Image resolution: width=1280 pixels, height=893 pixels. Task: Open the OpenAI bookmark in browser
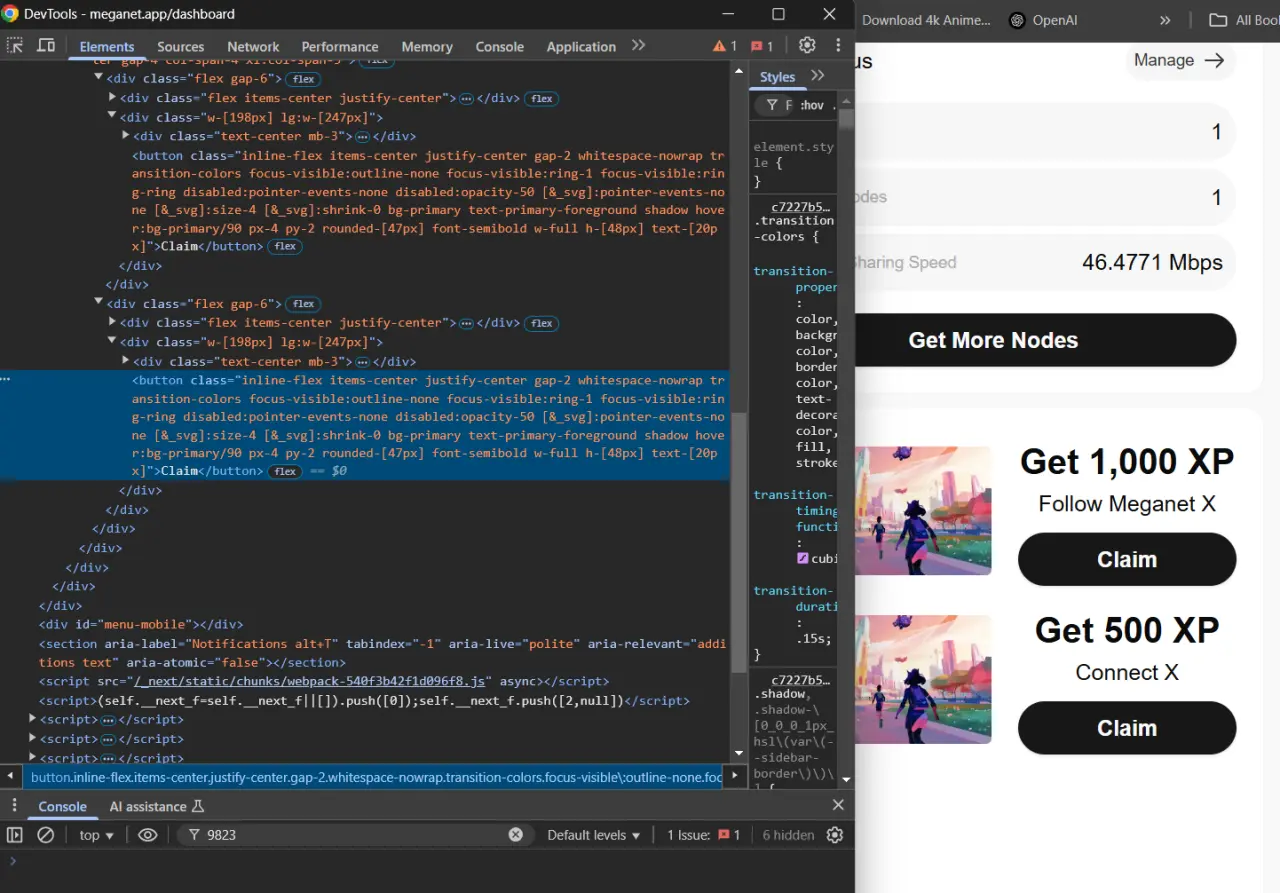click(1044, 20)
